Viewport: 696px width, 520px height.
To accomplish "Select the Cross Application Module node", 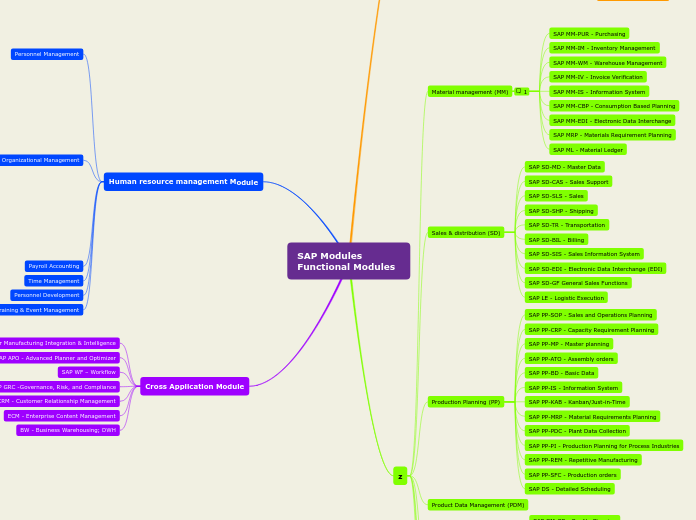I will 194,386.
